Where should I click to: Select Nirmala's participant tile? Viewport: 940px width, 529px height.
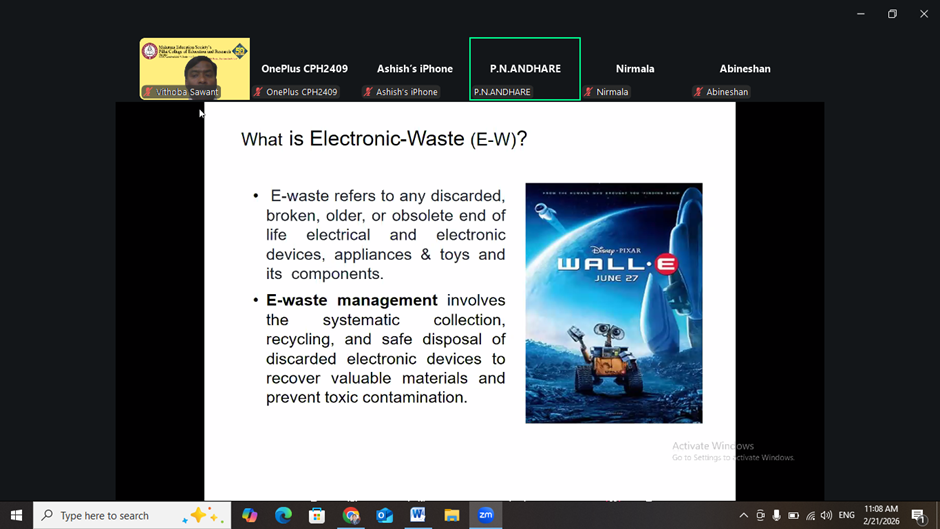[x=635, y=68]
